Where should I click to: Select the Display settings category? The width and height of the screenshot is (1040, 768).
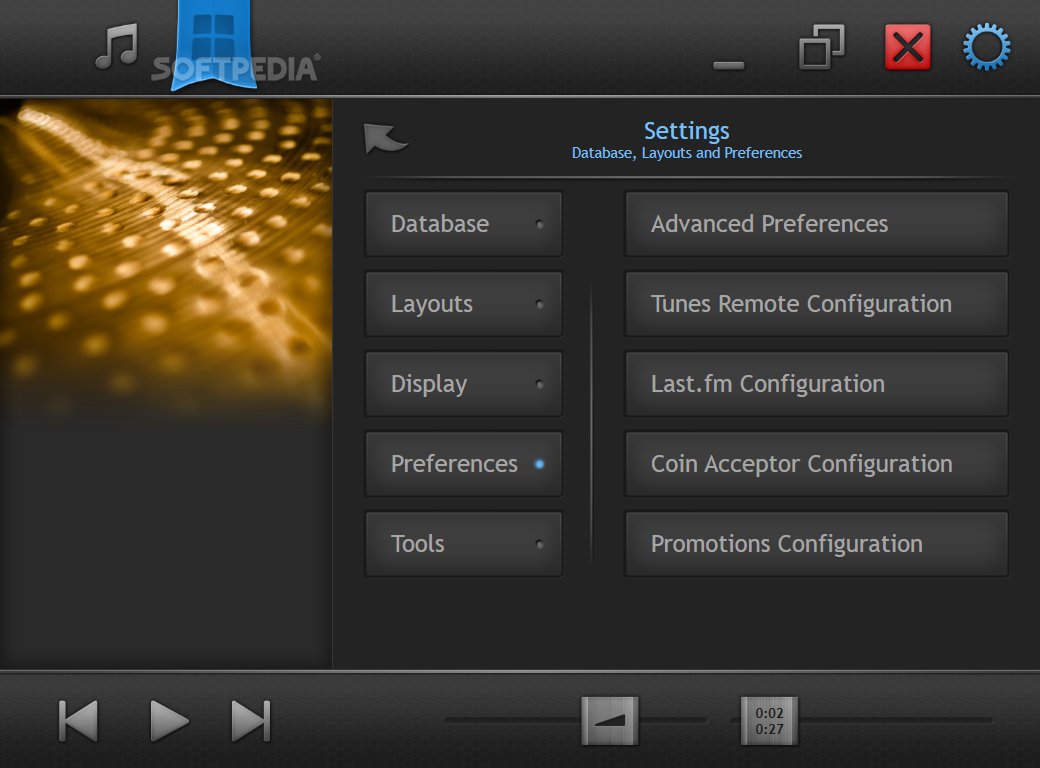[464, 384]
